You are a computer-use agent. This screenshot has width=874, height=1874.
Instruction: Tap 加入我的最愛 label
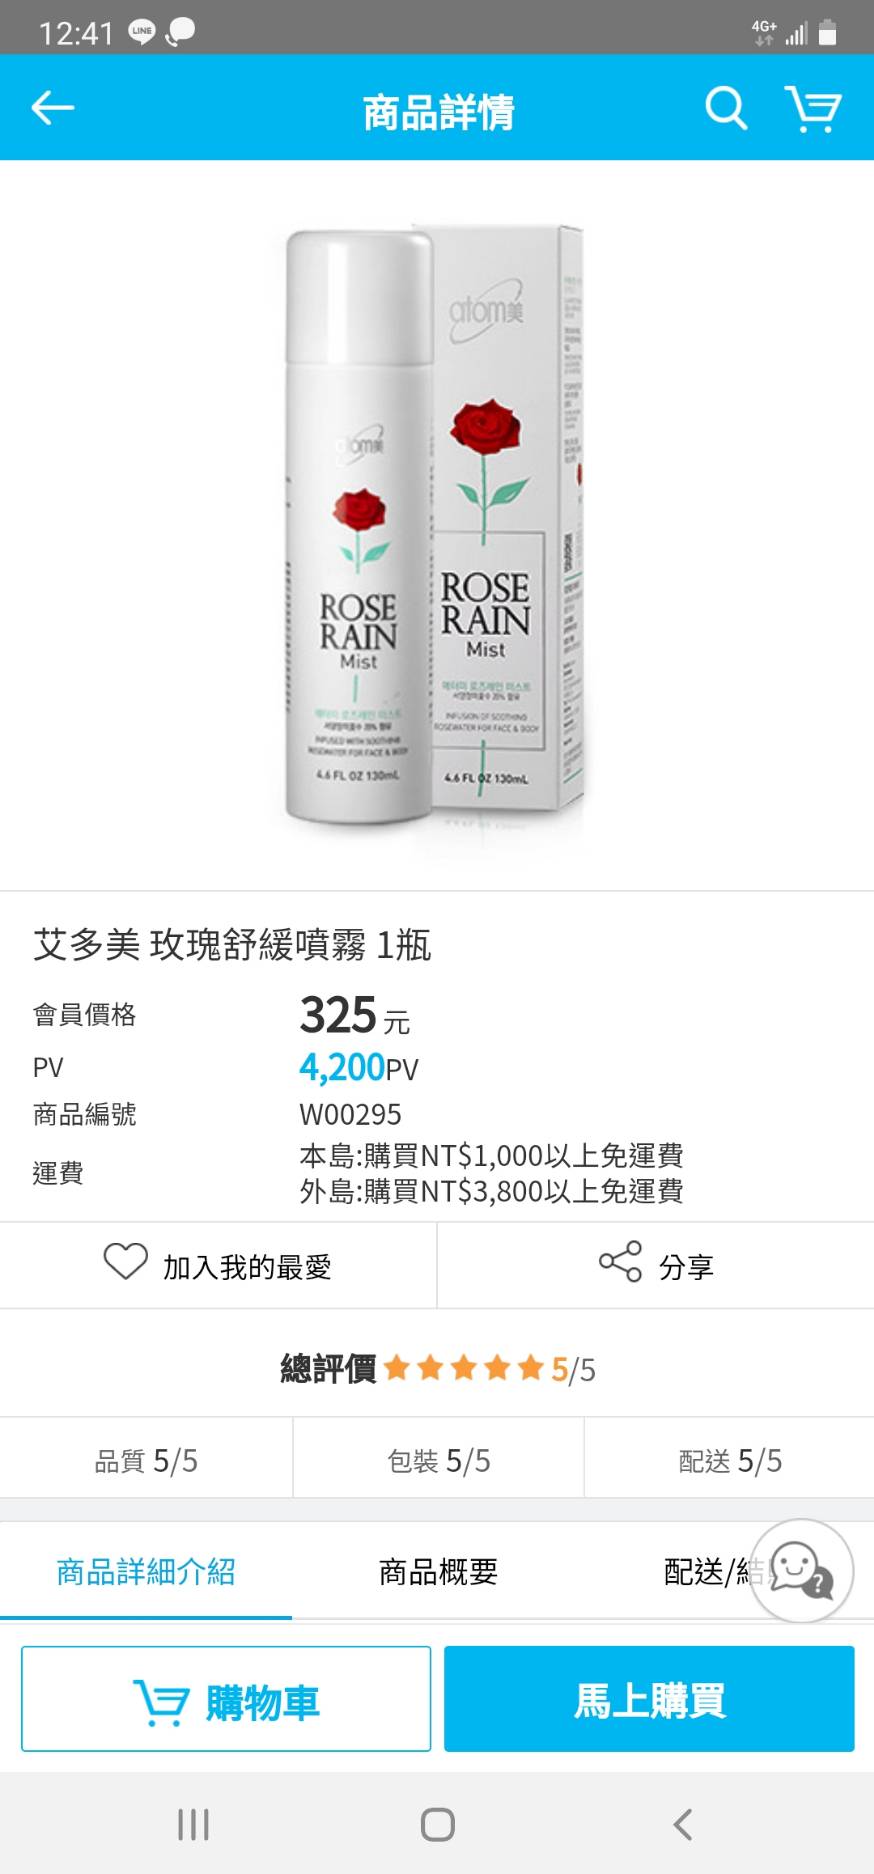click(247, 1267)
